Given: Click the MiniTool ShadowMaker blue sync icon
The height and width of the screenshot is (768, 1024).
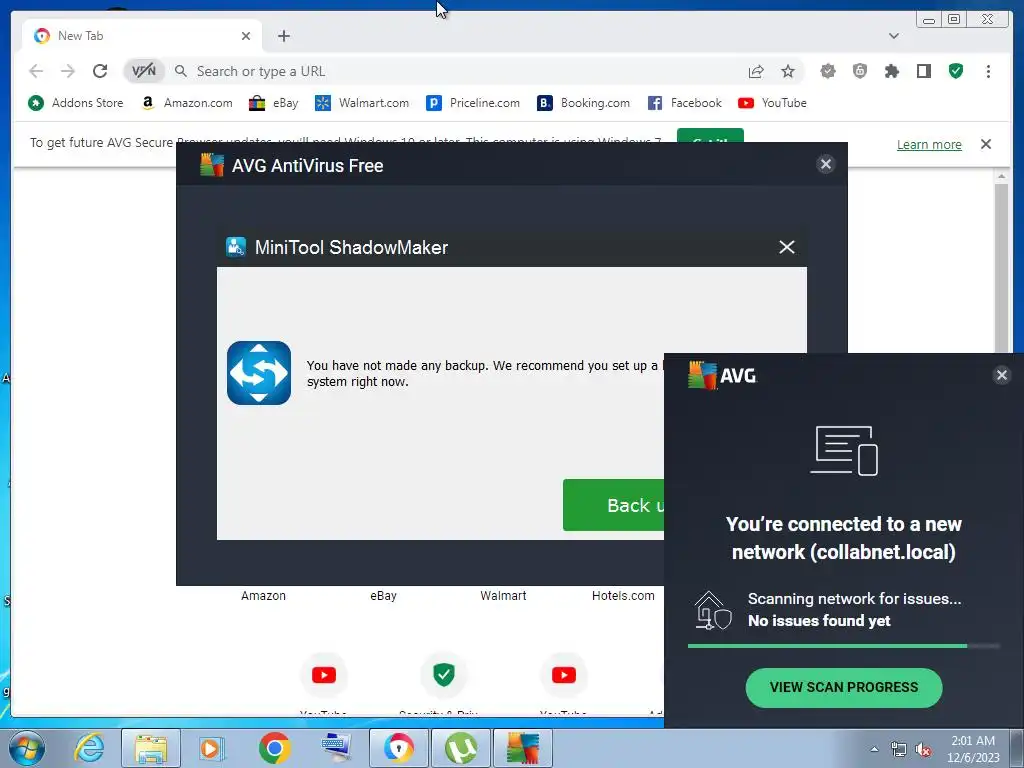Looking at the screenshot, I should [x=259, y=373].
